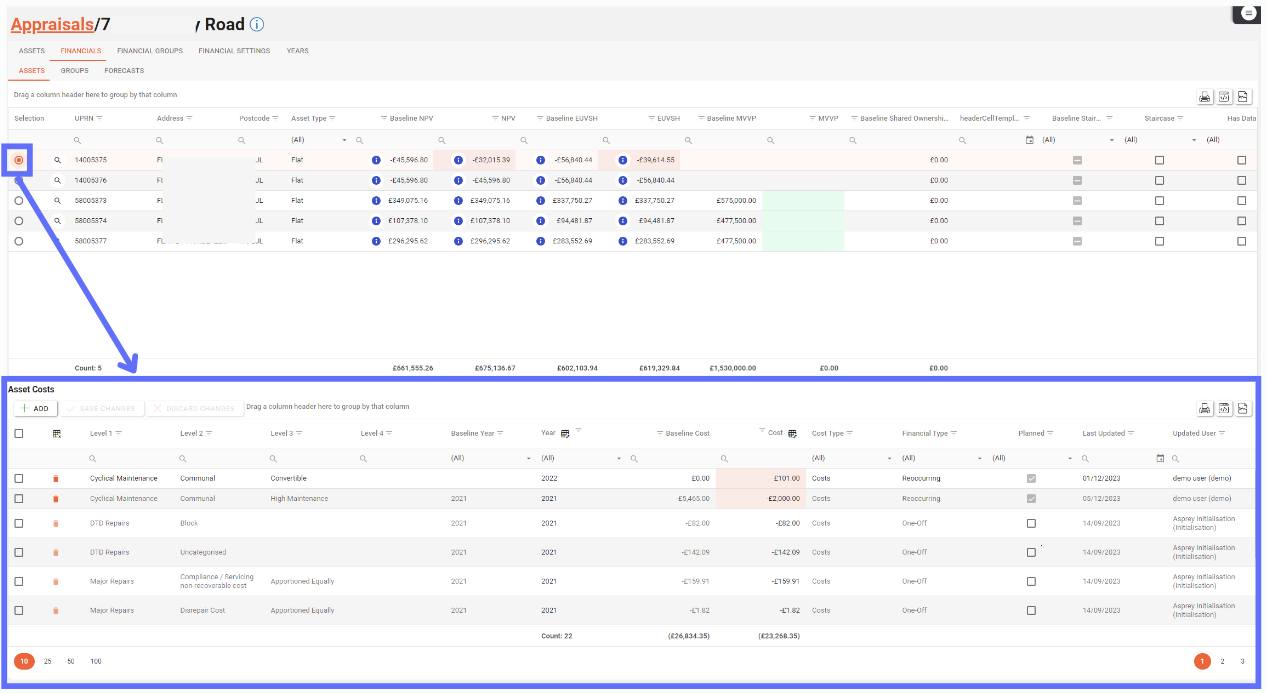Click magnifier icon for UPRN 58005374 row

click(58, 220)
